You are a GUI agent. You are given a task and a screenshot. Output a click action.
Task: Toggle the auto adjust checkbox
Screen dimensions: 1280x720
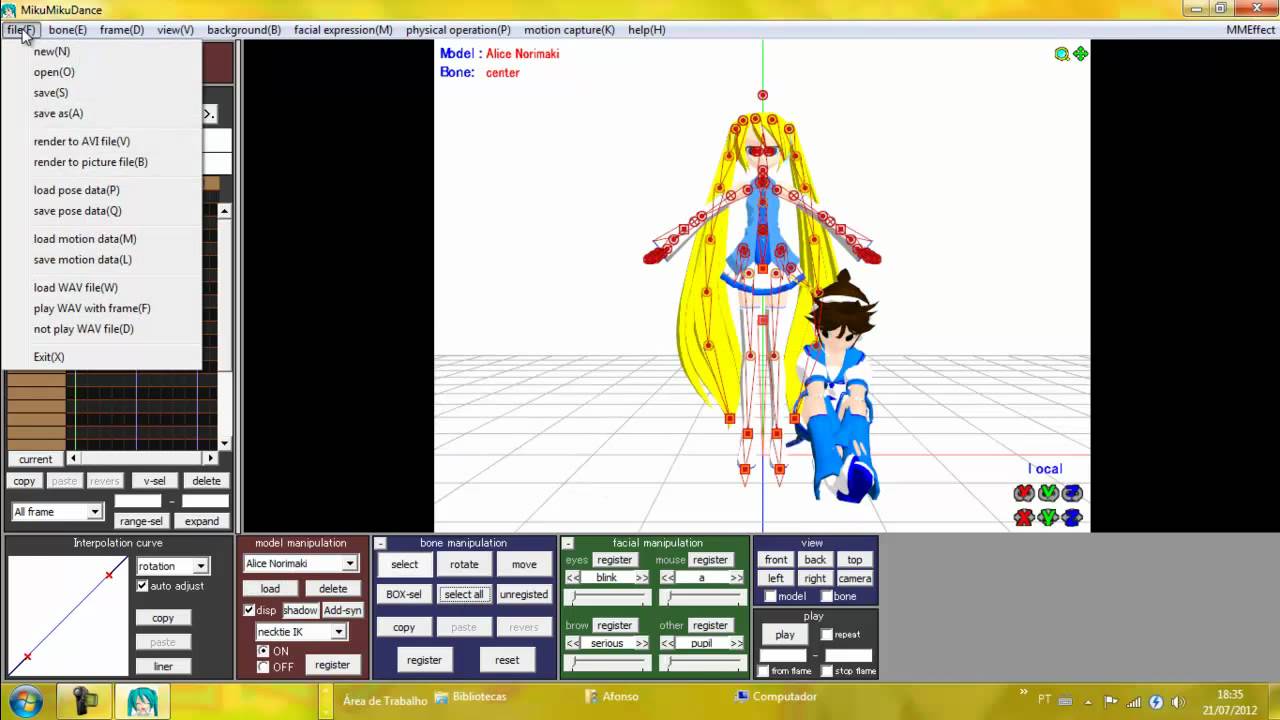(142, 586)
